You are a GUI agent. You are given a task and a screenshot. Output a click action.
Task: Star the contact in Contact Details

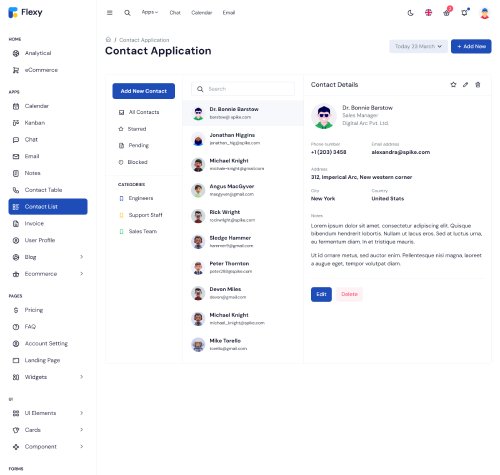click(x=453, y=85)
